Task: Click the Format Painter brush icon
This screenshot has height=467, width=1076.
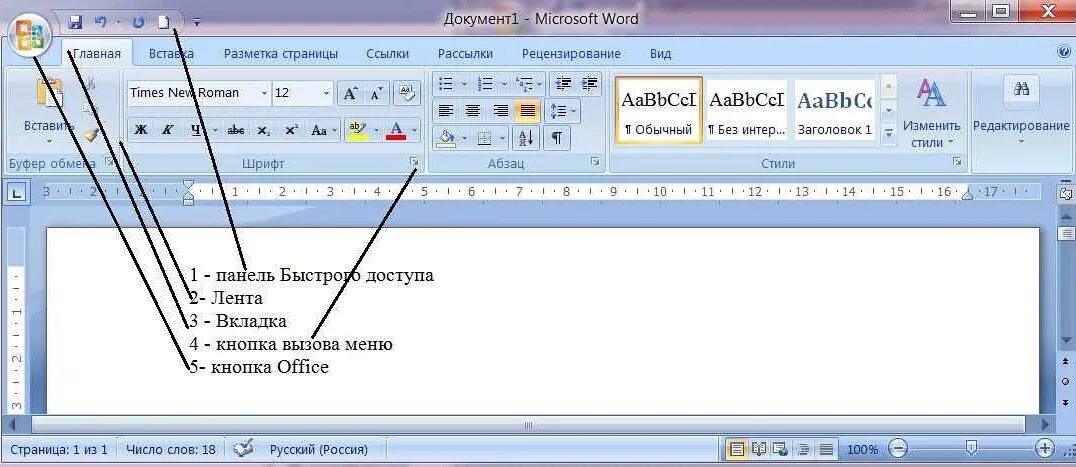Action: point(91,135)
